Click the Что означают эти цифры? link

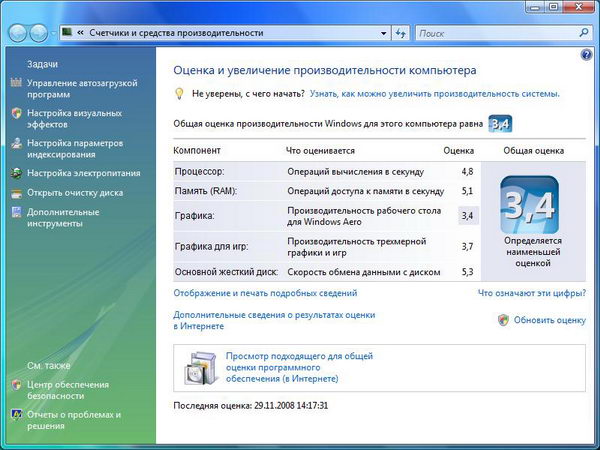click(x=531, y=294)
